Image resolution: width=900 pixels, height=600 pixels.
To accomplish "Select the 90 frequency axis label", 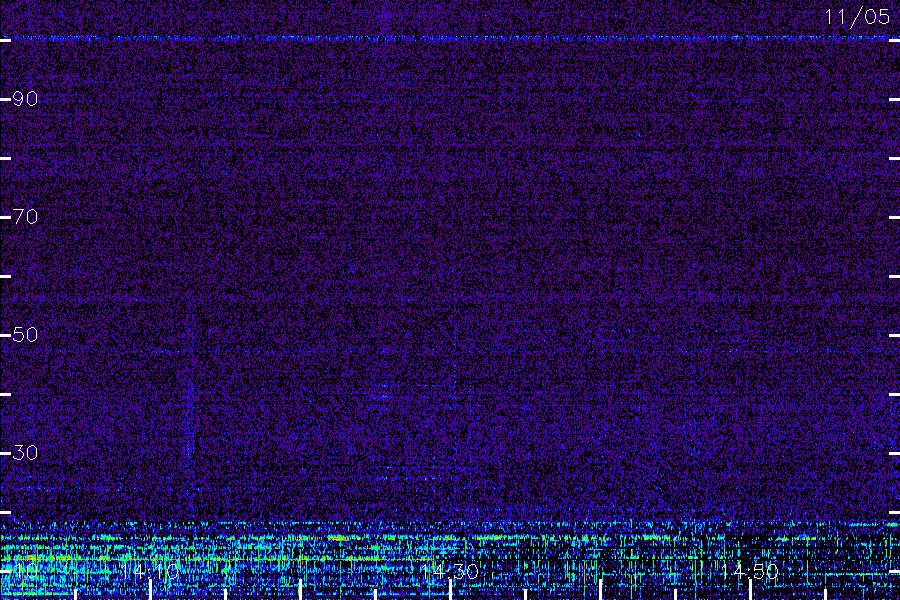I will [x=25, y=99].
